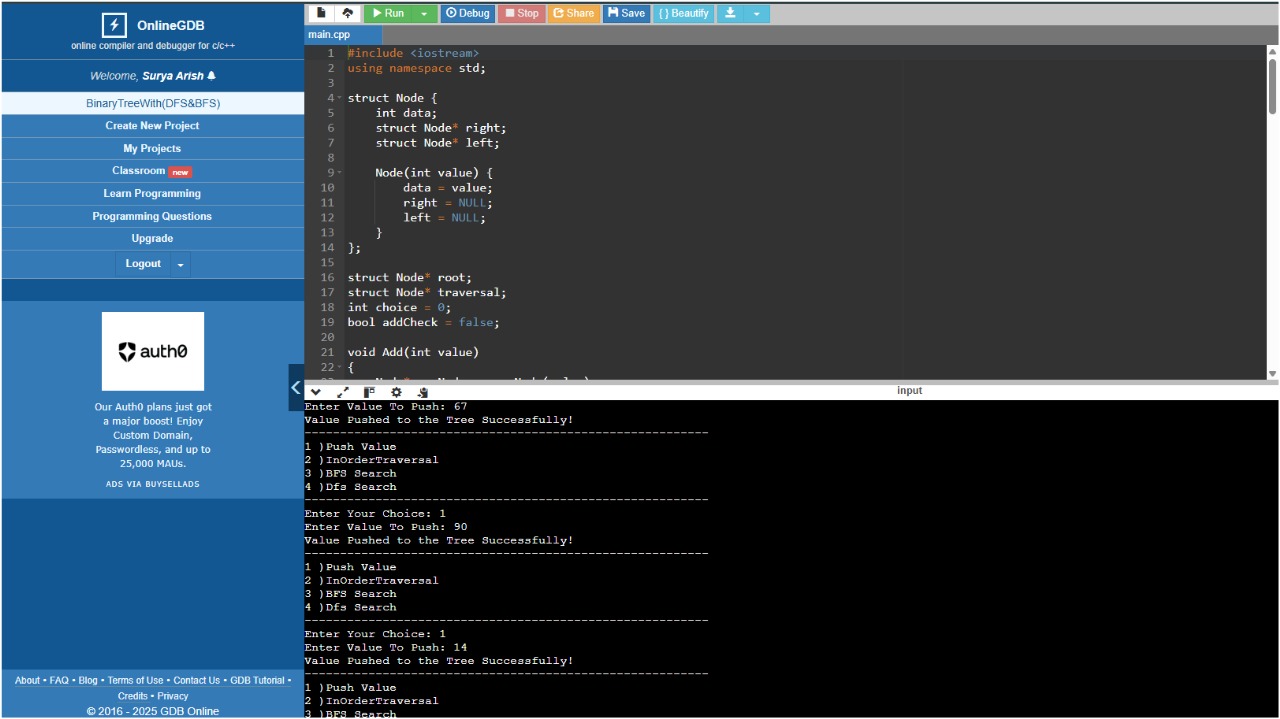Open My Projects in sidebar
The width and height of the screenshot is (1280, 719).
[152, 148]
